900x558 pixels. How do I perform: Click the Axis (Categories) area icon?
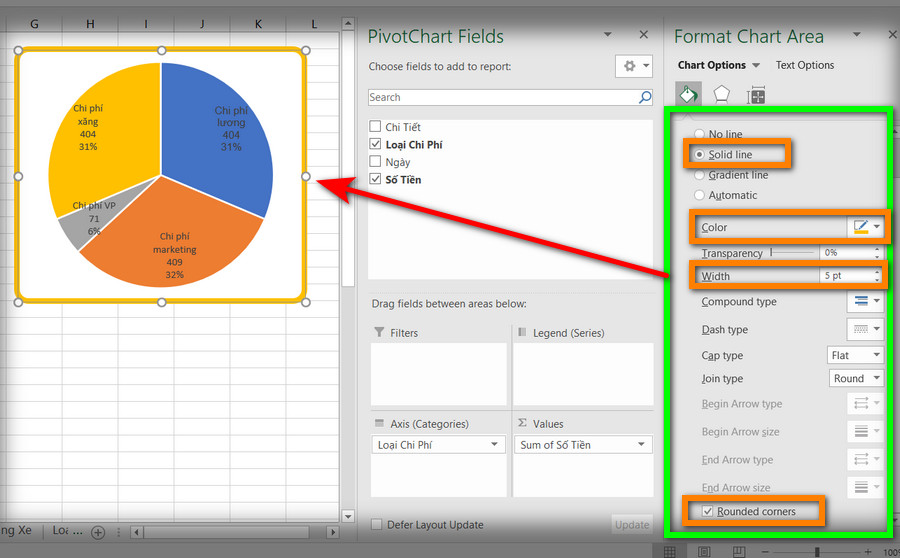coord(379,423)
